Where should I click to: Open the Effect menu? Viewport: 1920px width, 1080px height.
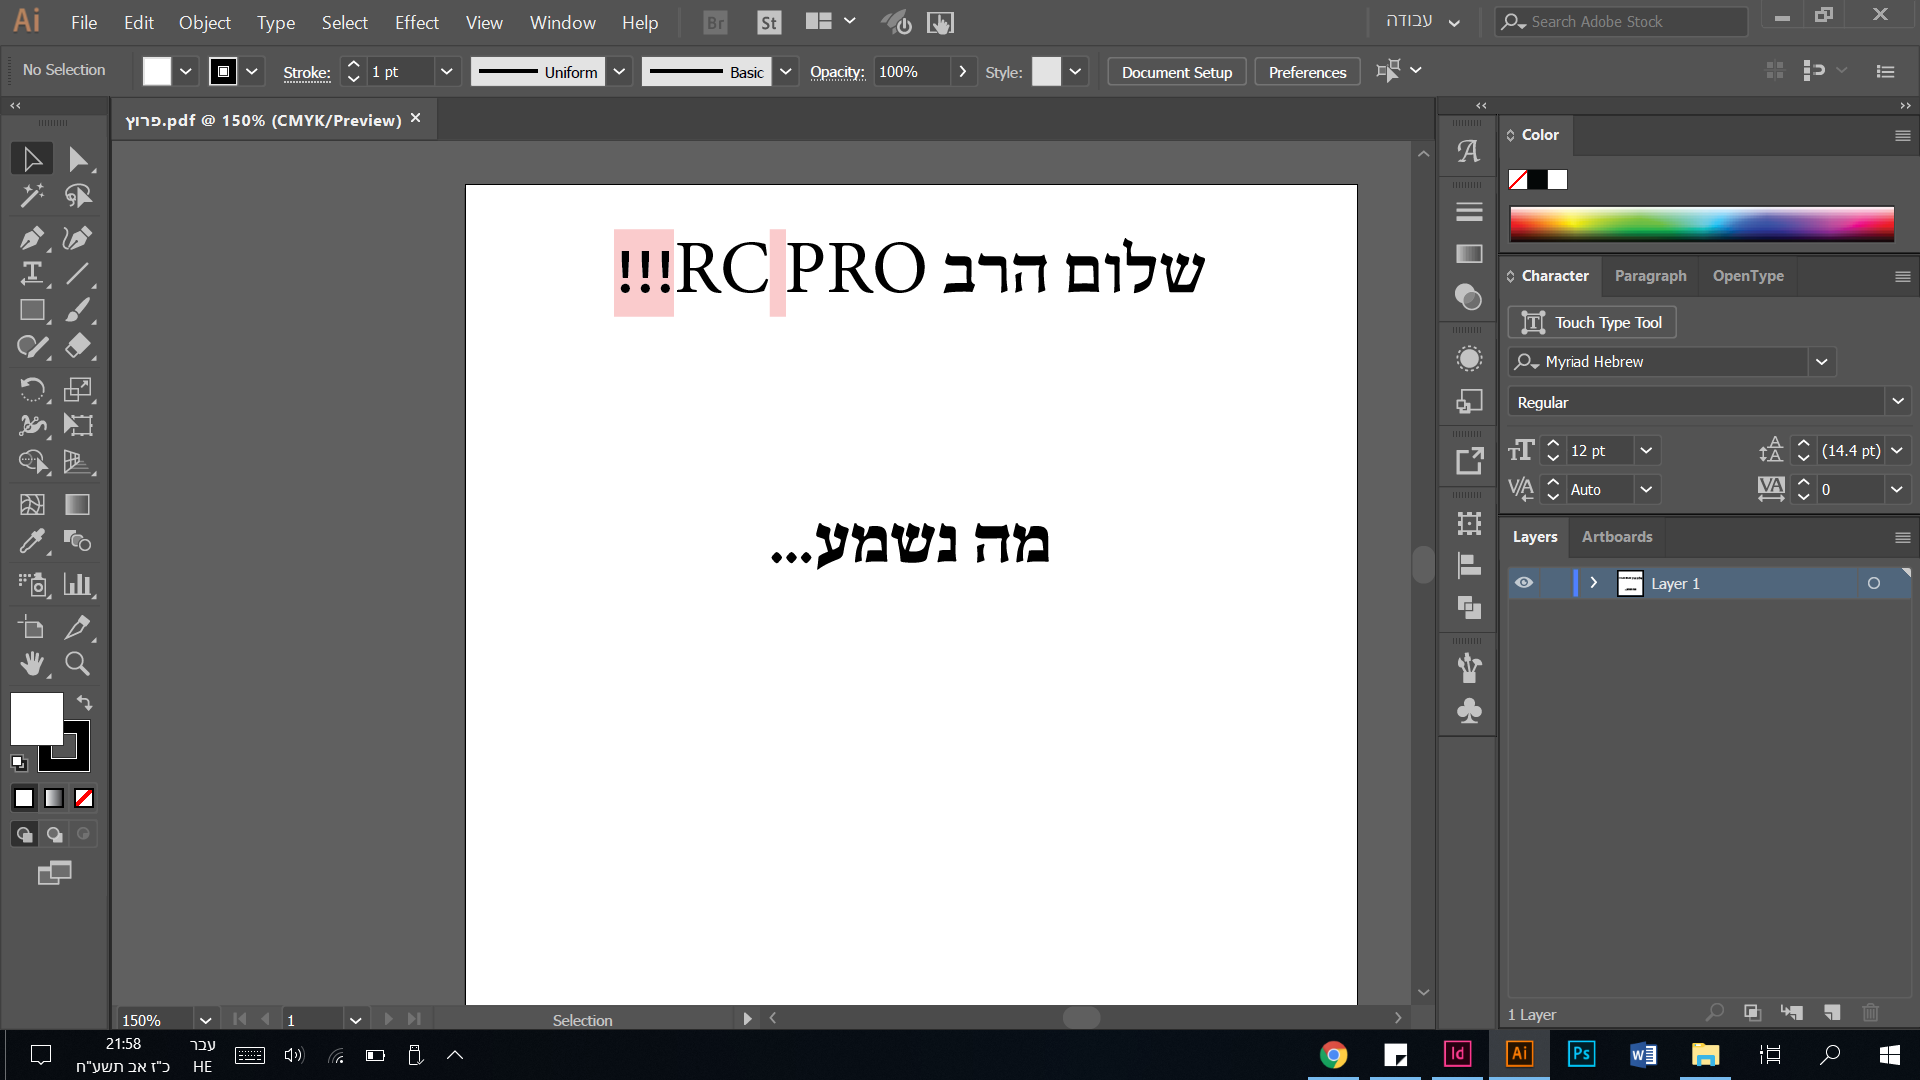point(416,22)
